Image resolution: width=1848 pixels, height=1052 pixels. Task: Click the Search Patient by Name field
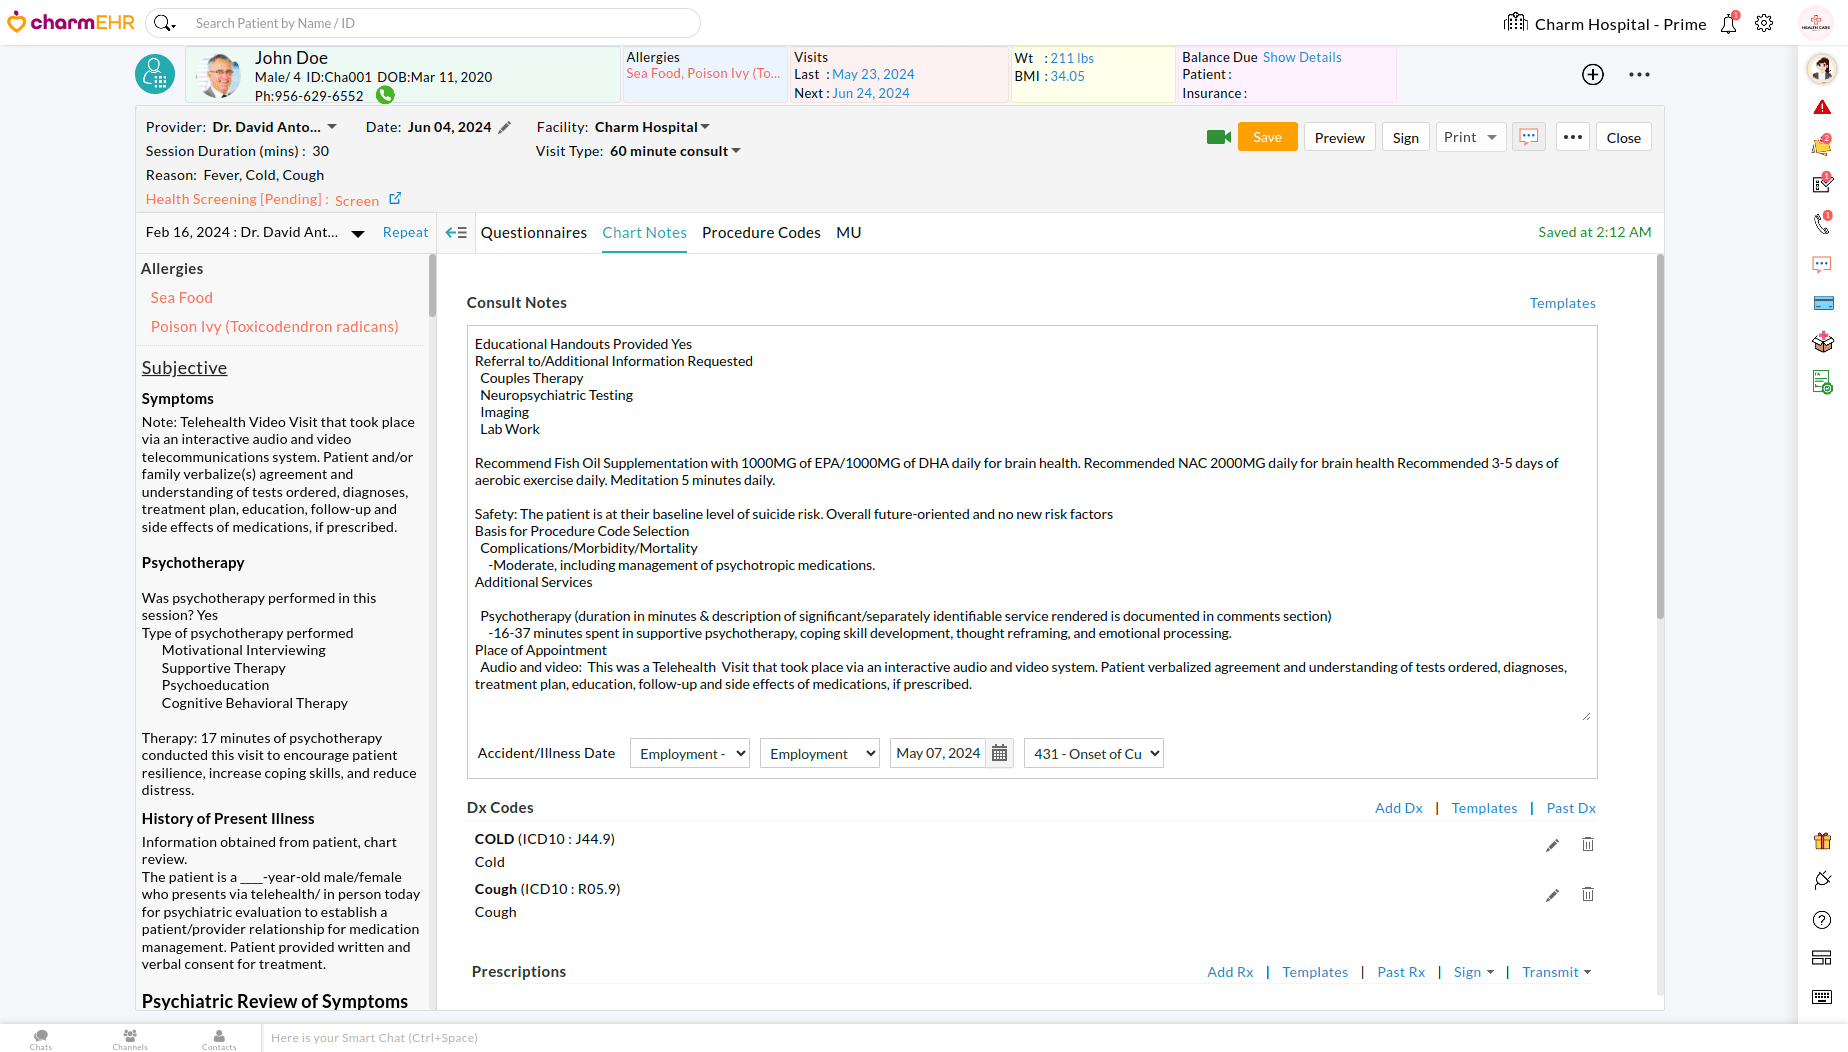pyautogui.click(x=440, y=23)
